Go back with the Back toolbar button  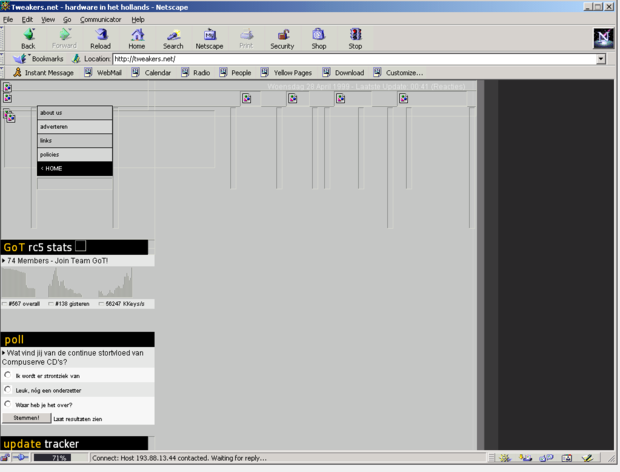click(28, 39)
